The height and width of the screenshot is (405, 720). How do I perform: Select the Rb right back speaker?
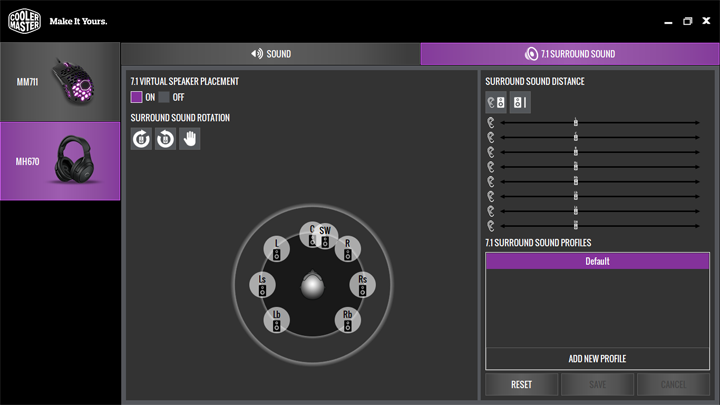348,320
